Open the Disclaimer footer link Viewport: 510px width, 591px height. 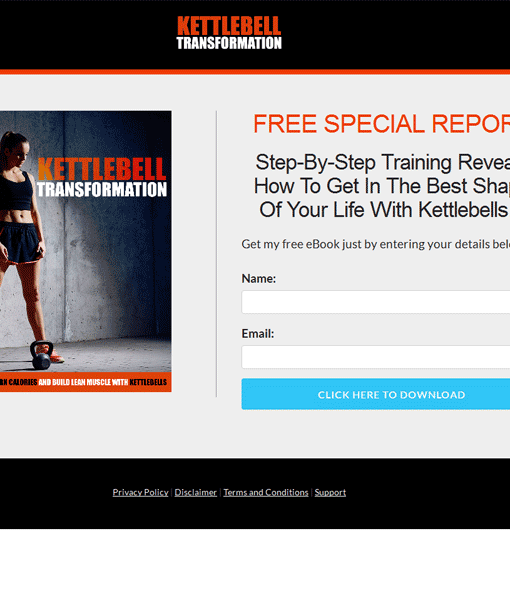196,492
